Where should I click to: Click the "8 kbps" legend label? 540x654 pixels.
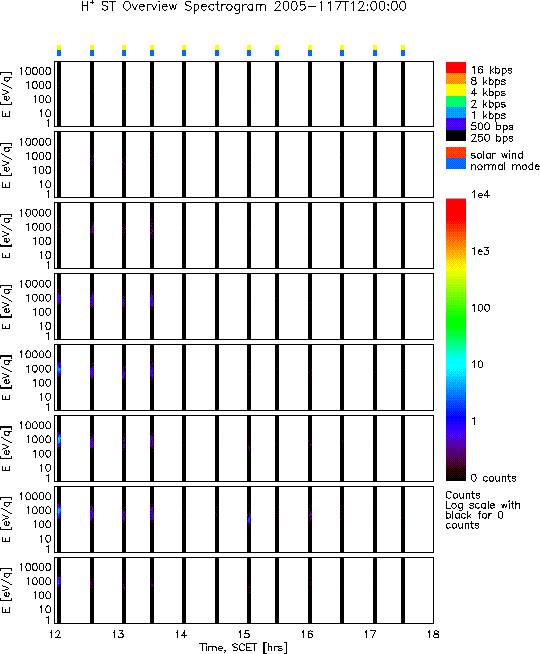click(x=488, y=81)
